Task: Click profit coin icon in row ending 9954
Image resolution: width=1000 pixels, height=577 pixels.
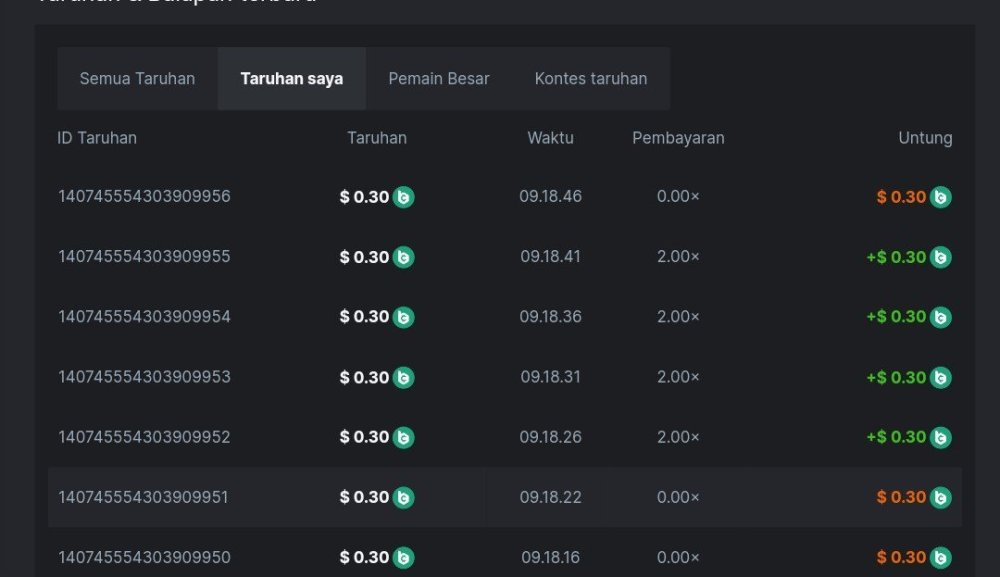Action: 940,317
